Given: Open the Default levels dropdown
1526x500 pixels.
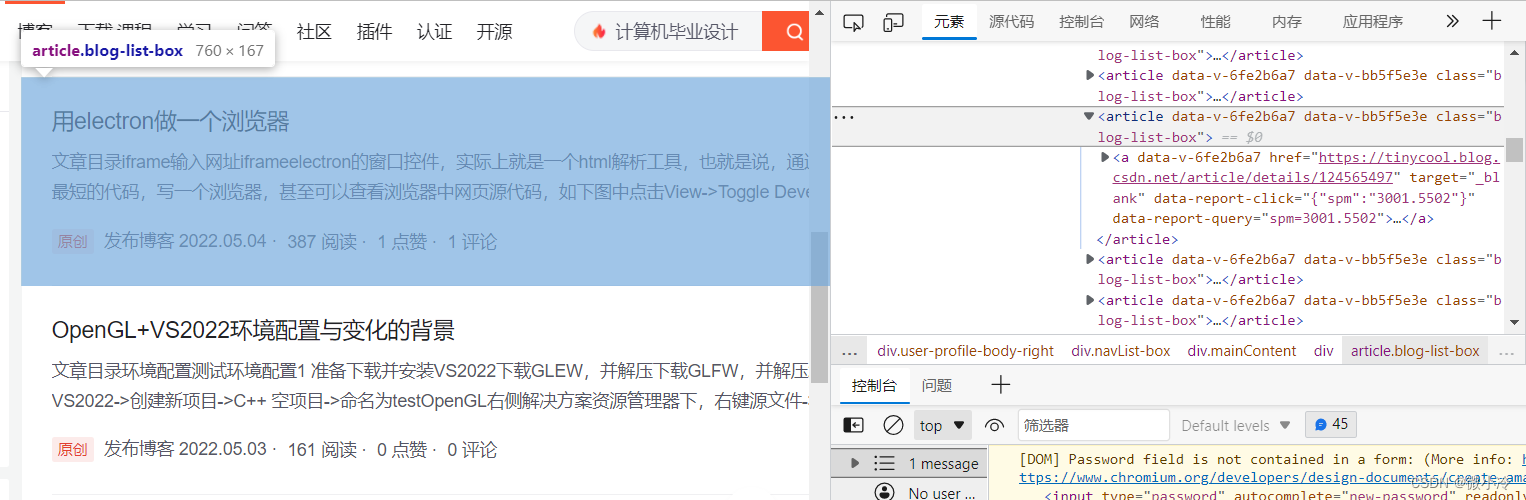Looking at the screenshot, I should 1236,425.
